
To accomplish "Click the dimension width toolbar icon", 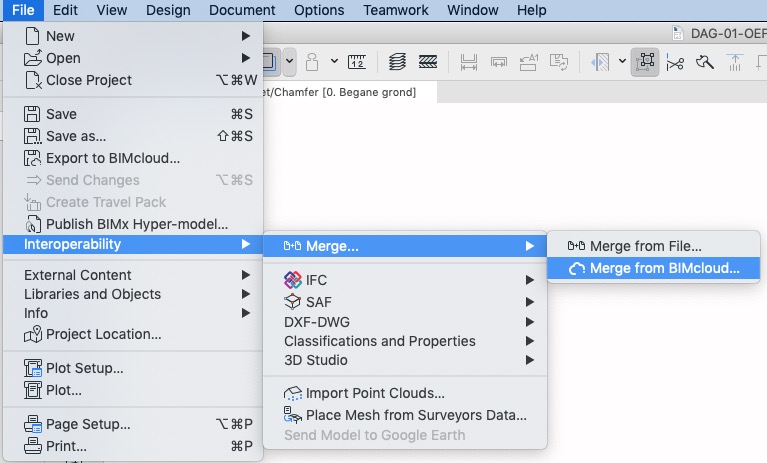I will coord(469,62).
